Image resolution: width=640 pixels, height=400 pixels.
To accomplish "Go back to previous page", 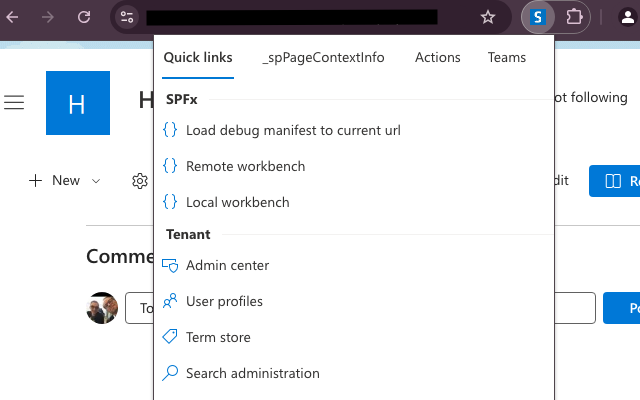I will (x=14, y=17).
